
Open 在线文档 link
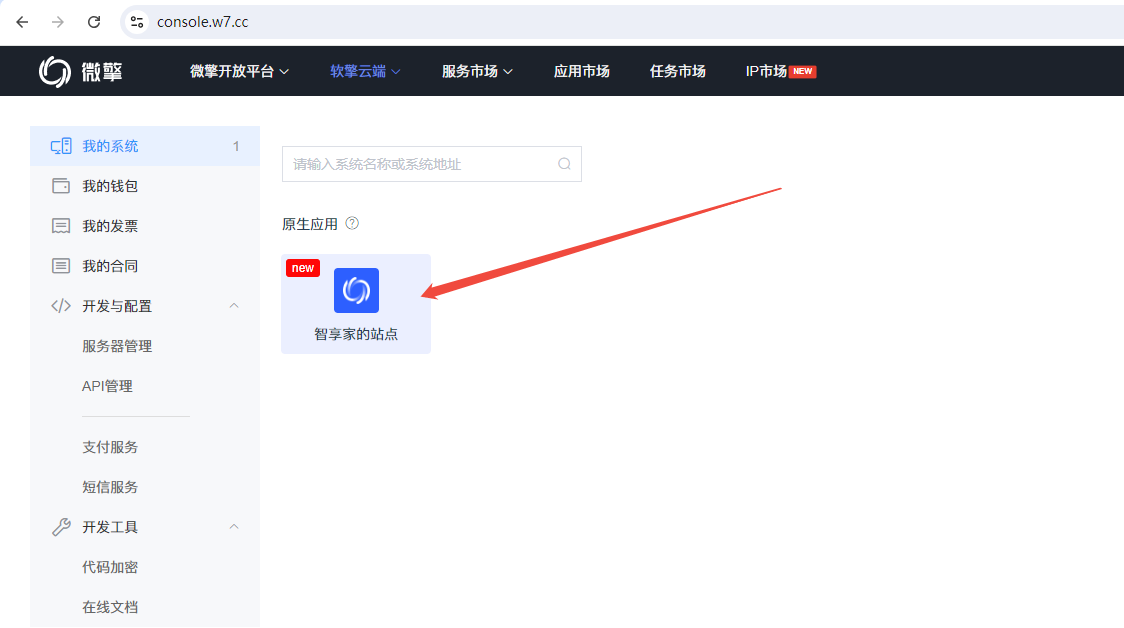pyautogui.click(x=110, y=607)
